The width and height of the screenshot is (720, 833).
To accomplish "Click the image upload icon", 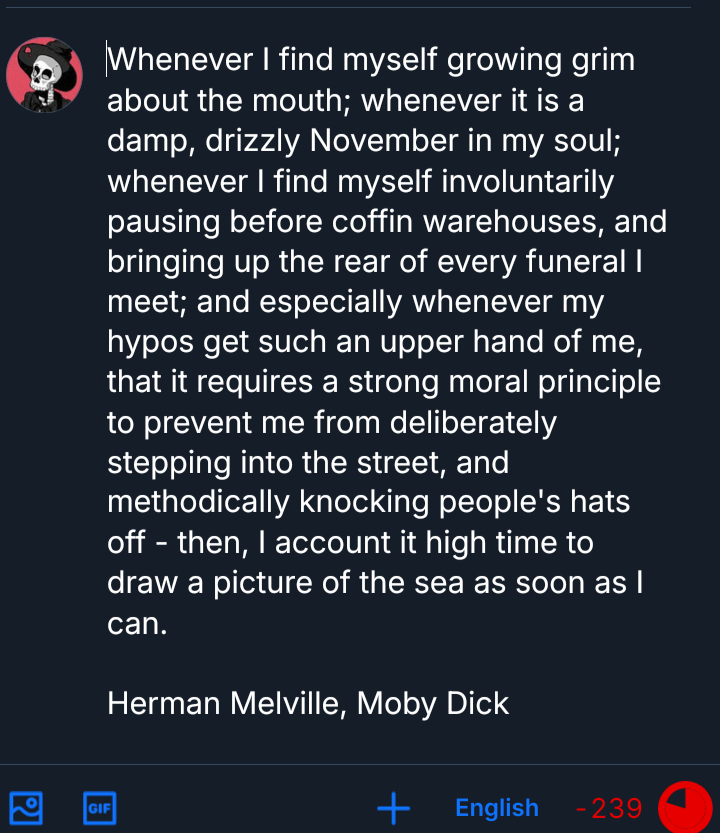I will 26,807.
